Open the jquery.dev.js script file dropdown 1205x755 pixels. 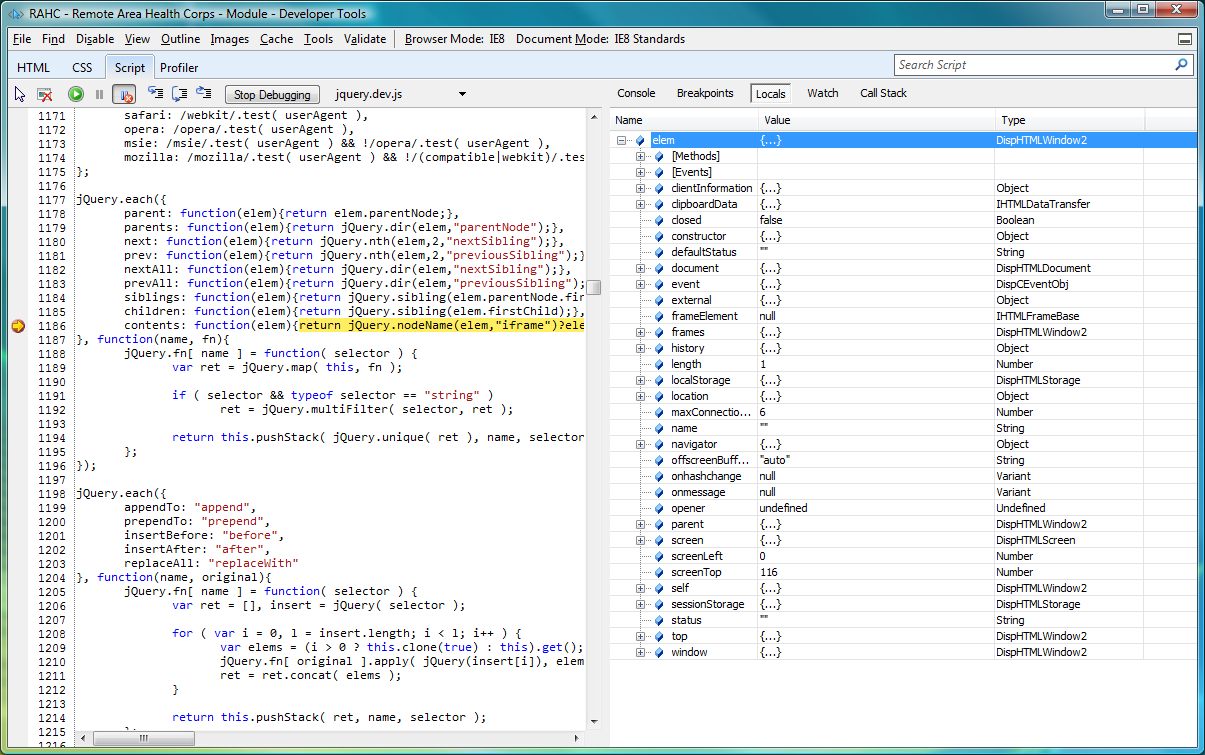(462, 94)
